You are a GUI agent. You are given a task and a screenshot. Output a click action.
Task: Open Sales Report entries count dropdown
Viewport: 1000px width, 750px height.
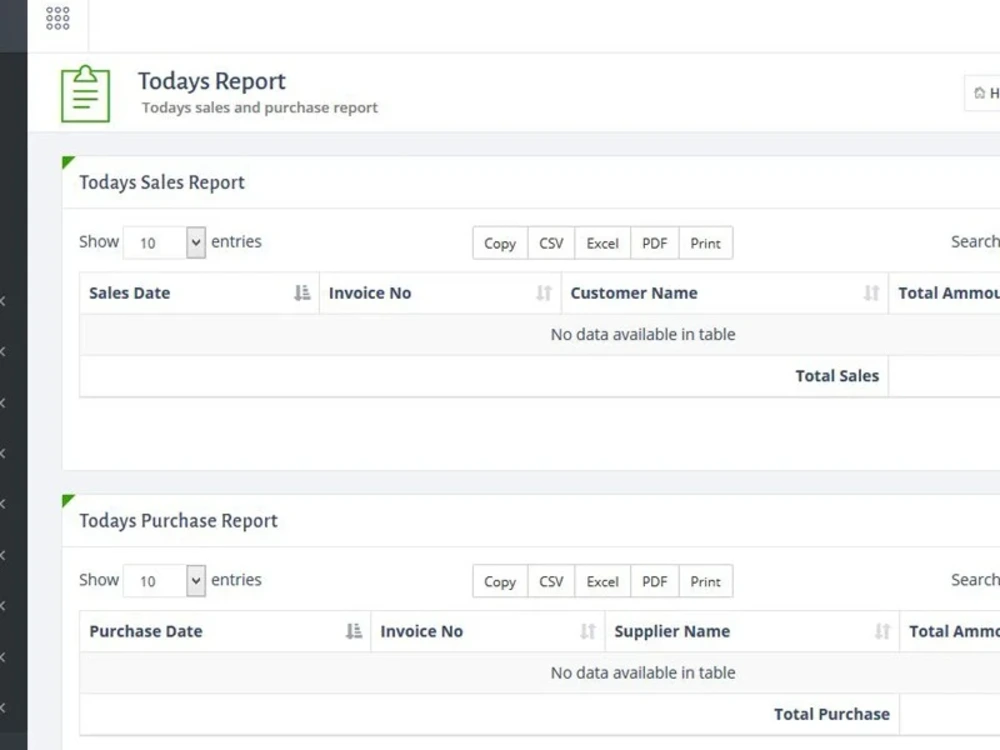pyautogui.click(x=165, y=243)
